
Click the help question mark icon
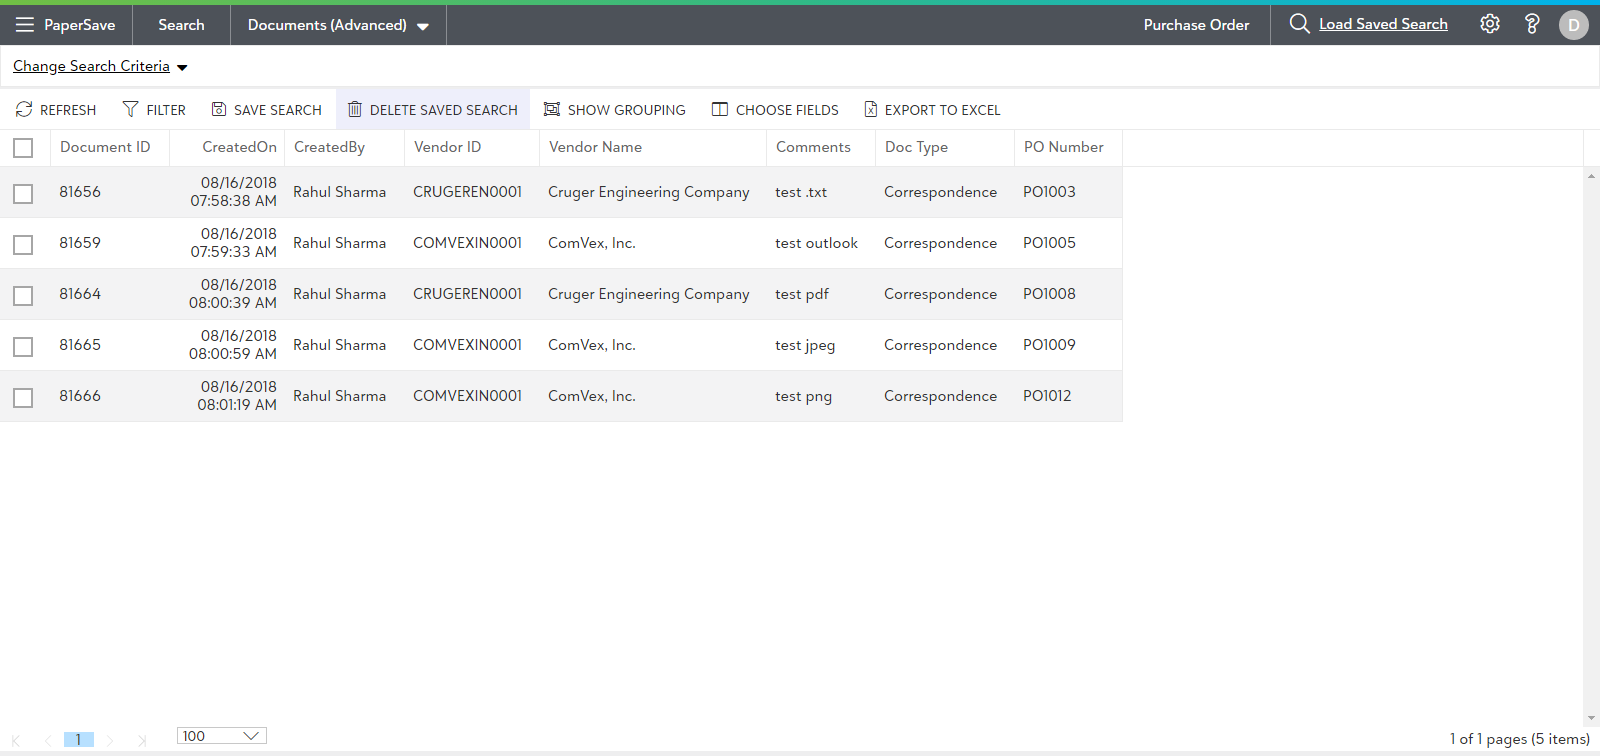click(x=1531, y=24)
